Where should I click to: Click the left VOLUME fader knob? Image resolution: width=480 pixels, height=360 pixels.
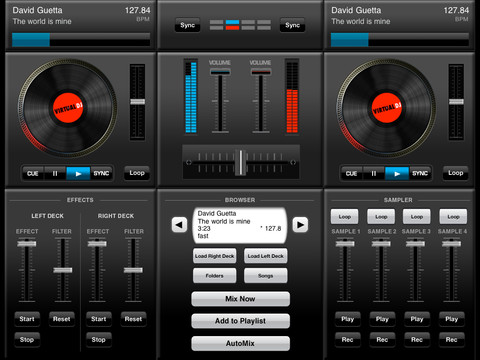pyautogui.click(x=220, y=72)
